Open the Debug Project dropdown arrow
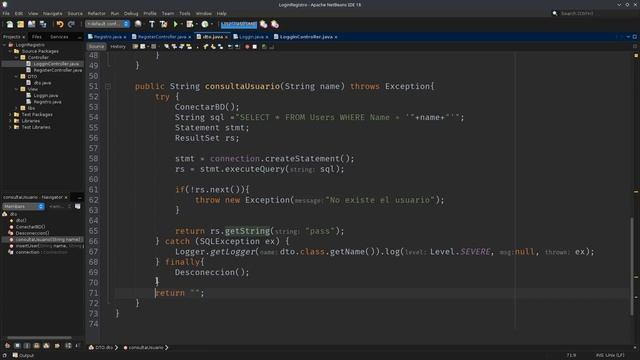640x360 pixels. [196, 24]
